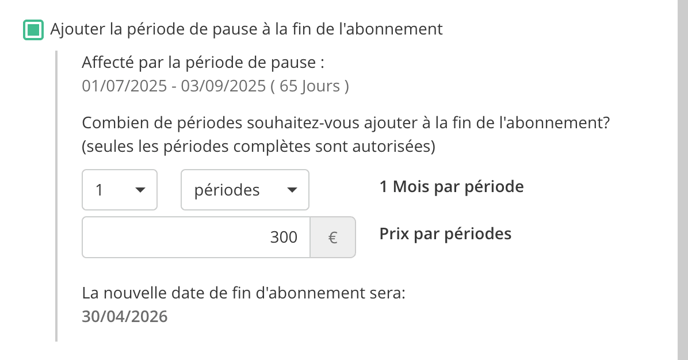This screenshot has width=688, height=360.
Task: Click the 'Prix par périodes' label
Action: [445, 234]
